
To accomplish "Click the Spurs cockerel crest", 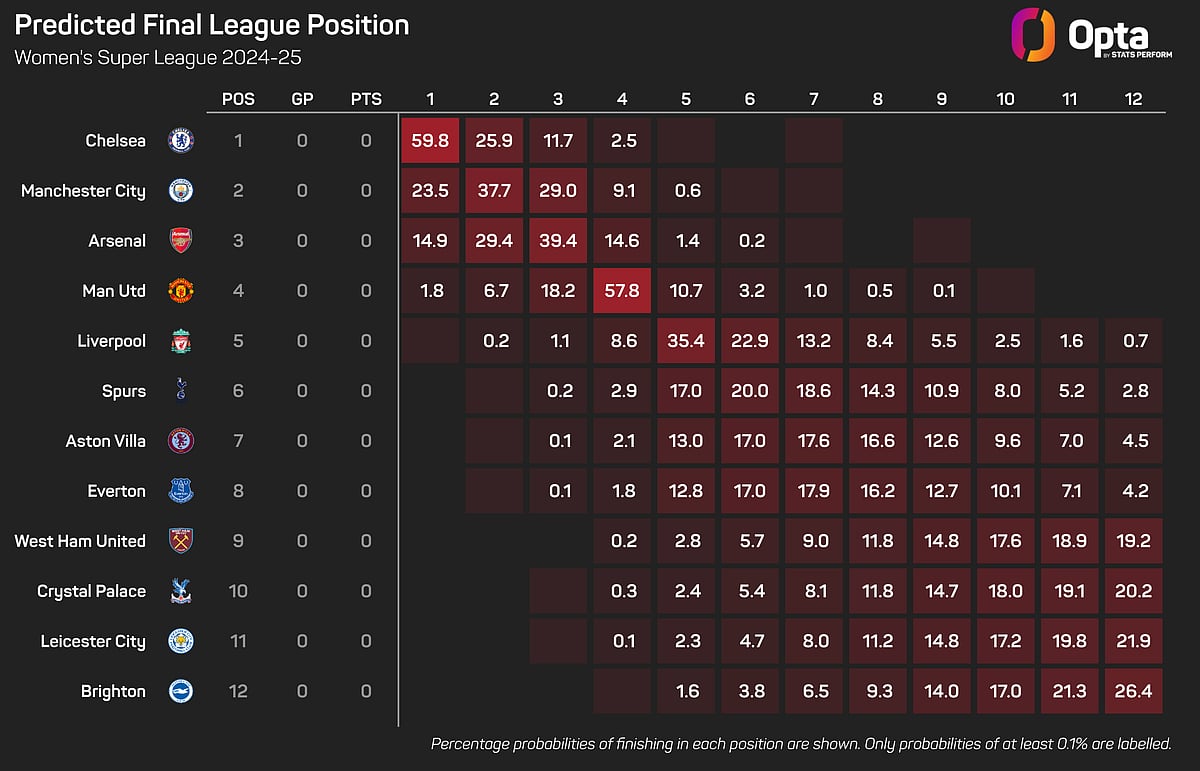I will pos(181,391).
